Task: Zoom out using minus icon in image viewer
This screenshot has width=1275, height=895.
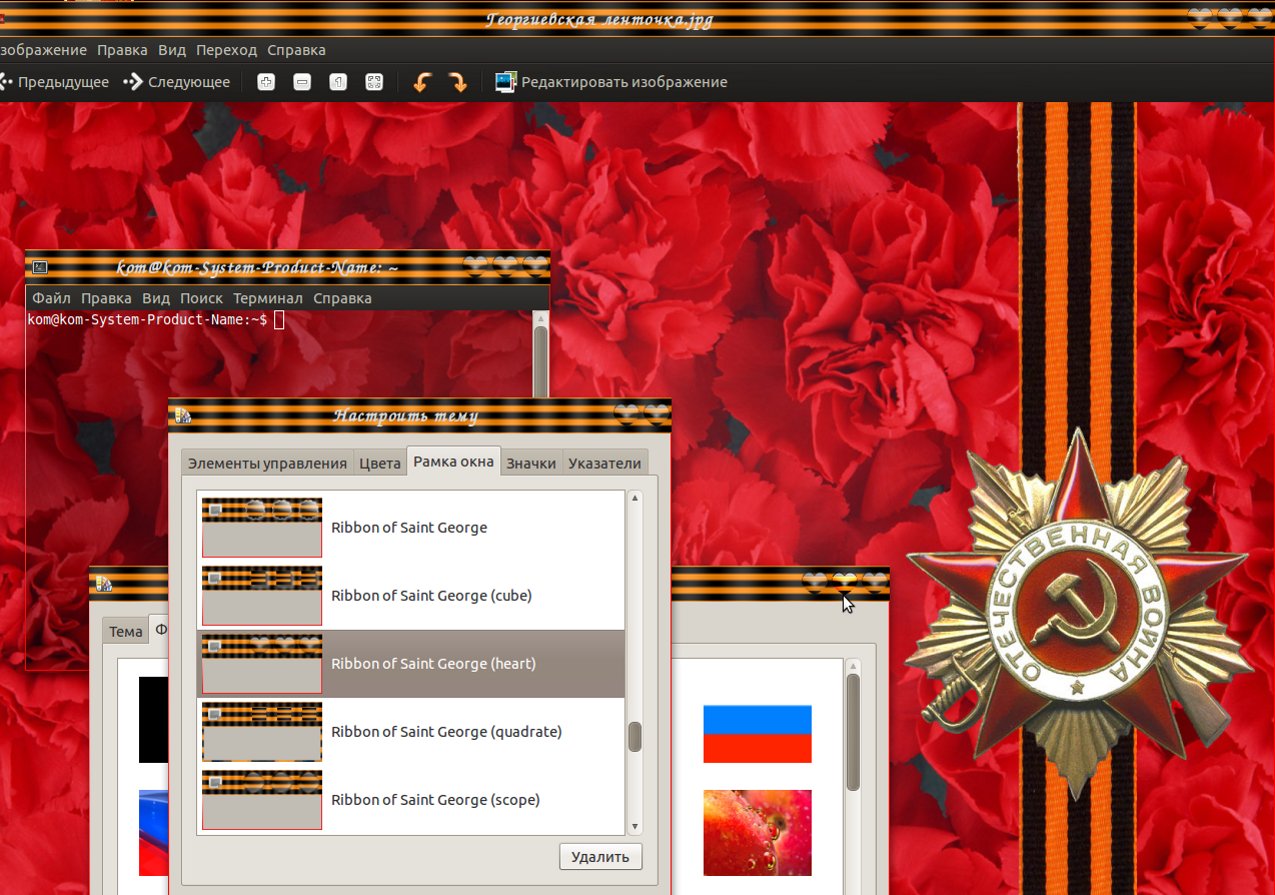Action: [x=302, y=82]
